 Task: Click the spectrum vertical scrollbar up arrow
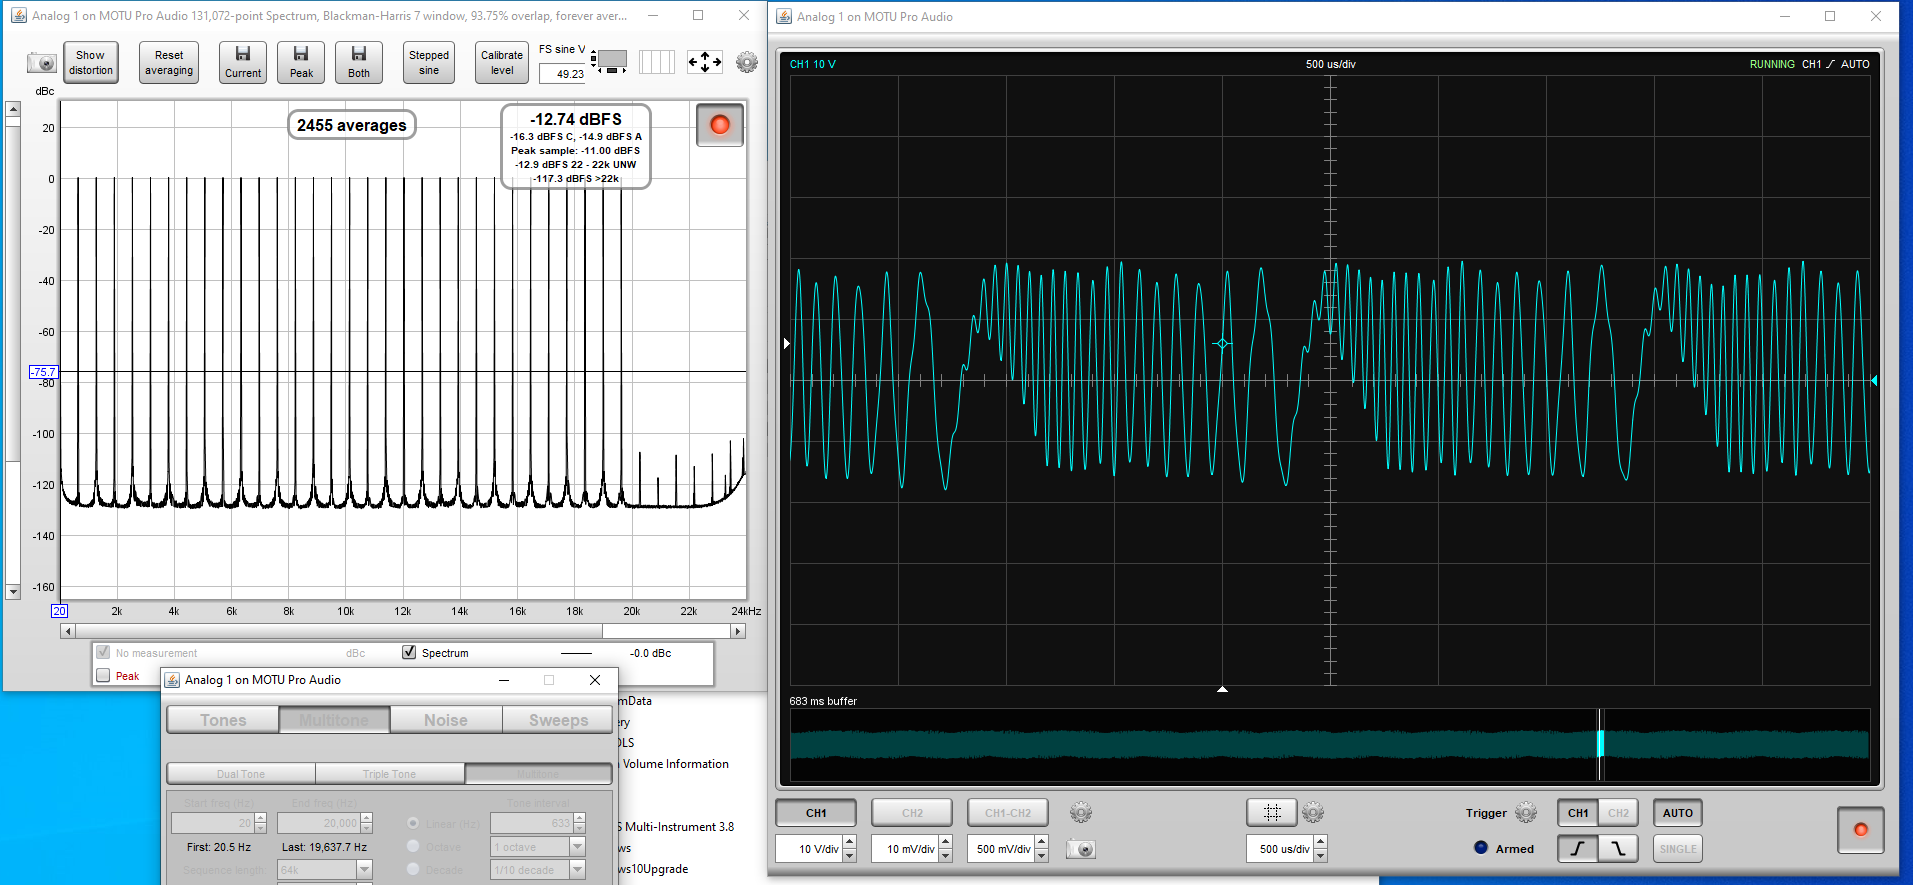tap(13, 109)
